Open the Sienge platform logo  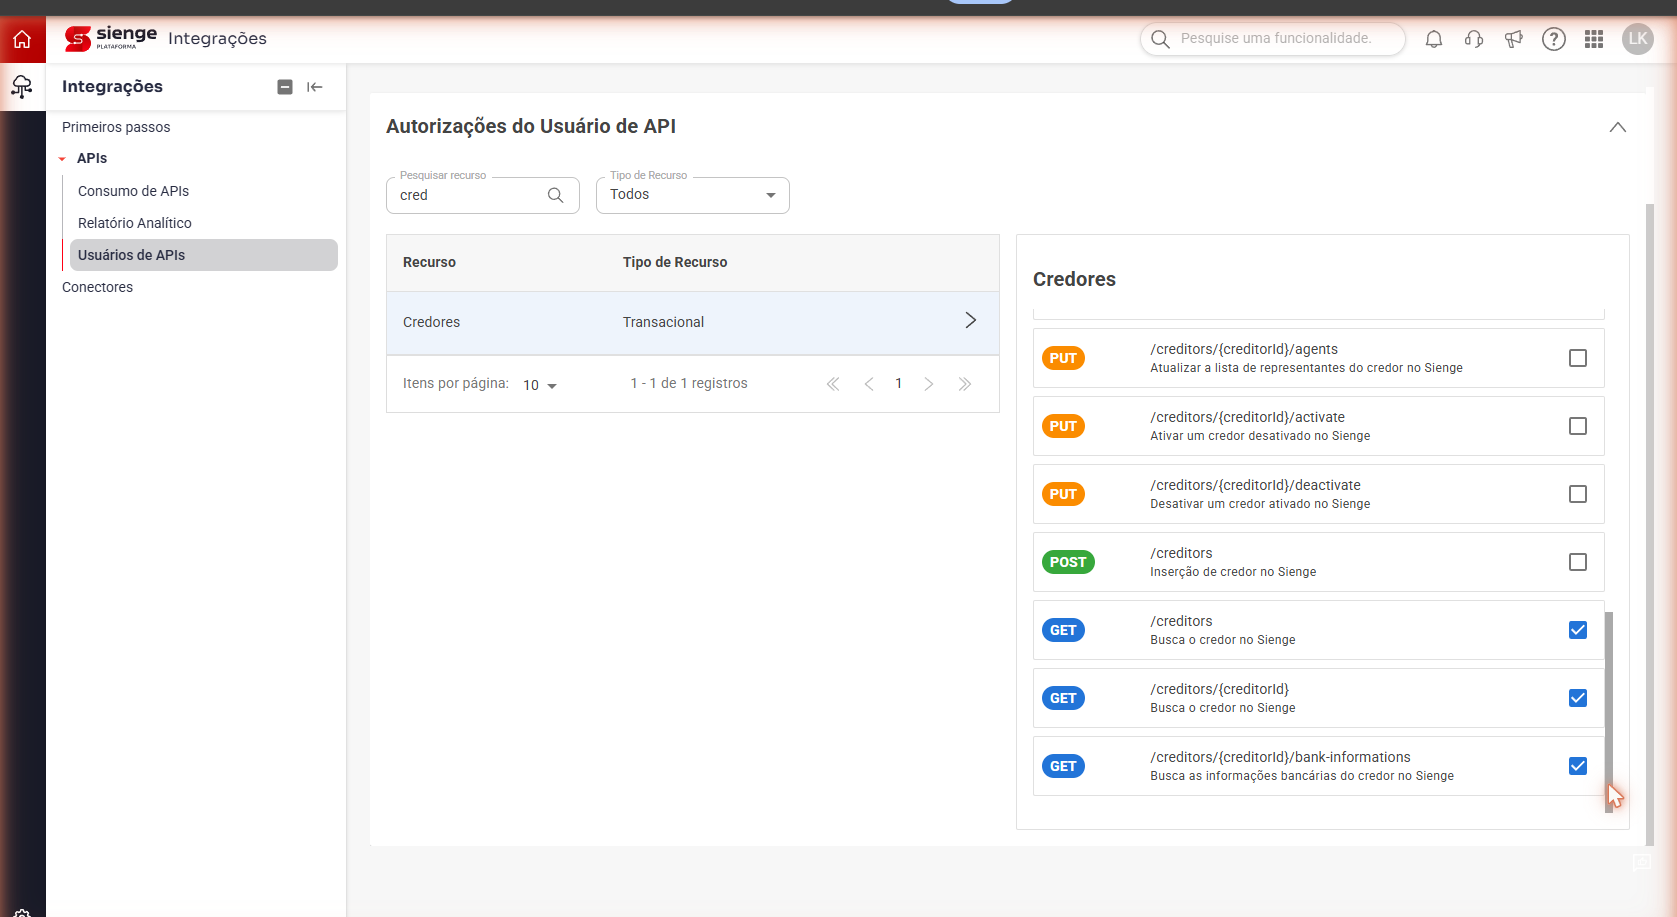pos(110,38)
